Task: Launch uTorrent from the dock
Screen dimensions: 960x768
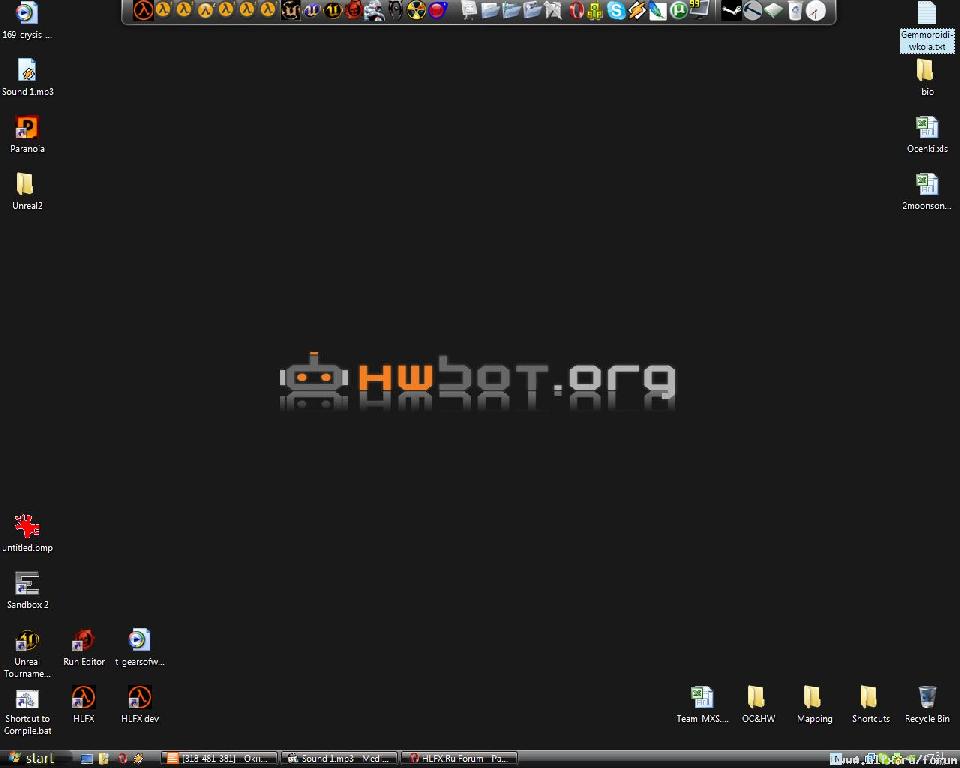Action: [x=678, y=10]
